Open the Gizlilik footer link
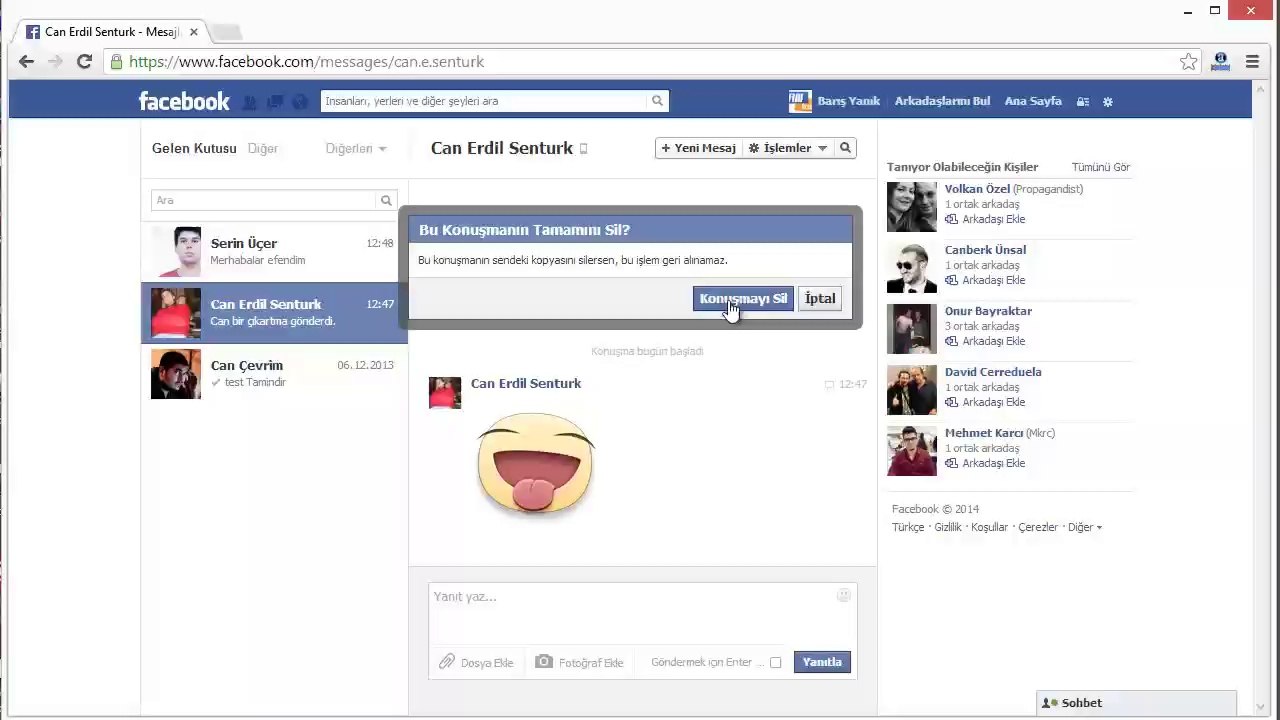 pos(948,527)
